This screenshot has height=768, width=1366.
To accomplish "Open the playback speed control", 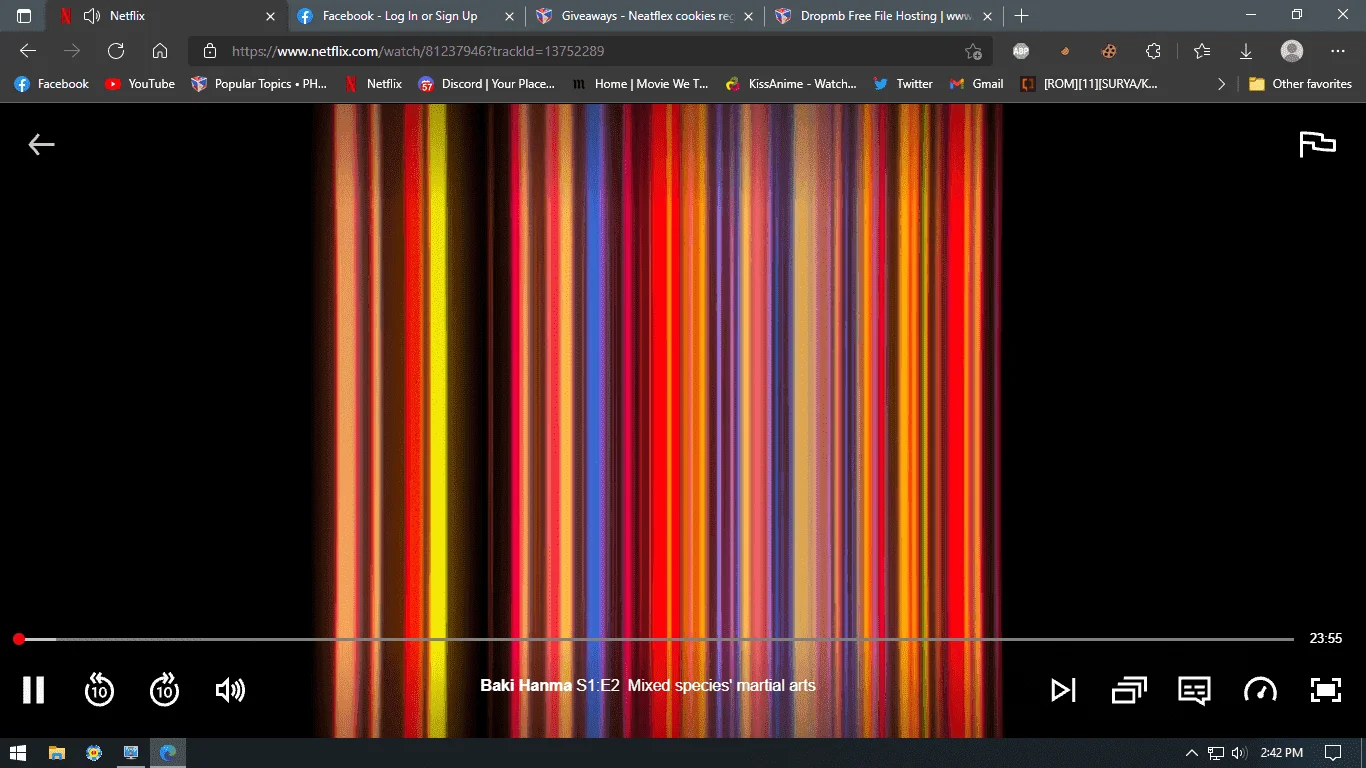I will coord(1260,690).
